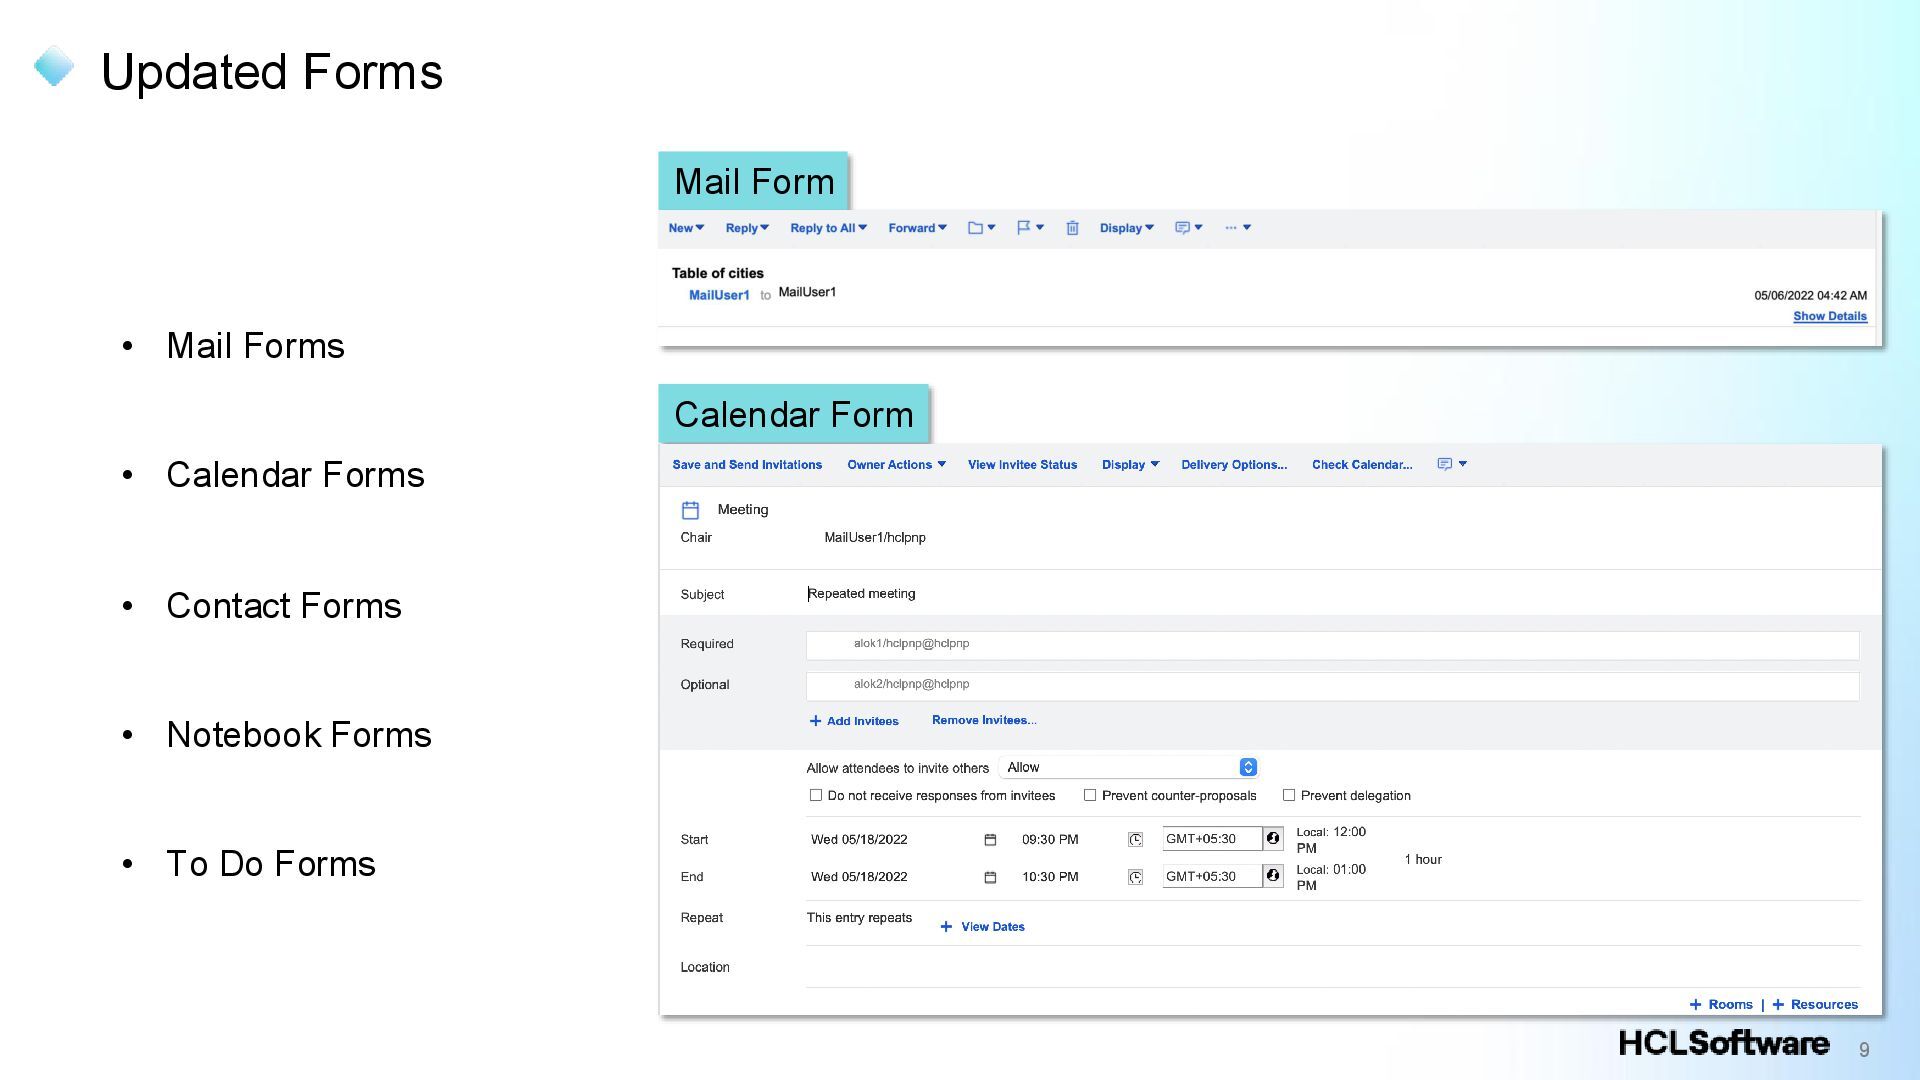This screenshot has width=1920, height=1080.
Task: Open the Start date calendar picker icon
Action: point(990,840)
